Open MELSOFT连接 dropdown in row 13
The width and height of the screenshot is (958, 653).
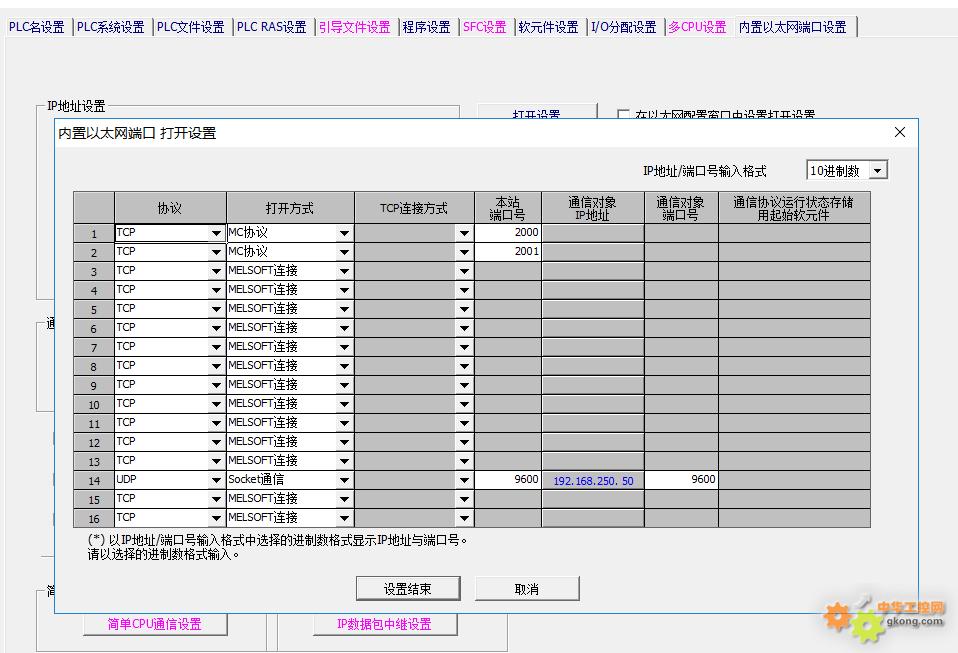[344, 461]
